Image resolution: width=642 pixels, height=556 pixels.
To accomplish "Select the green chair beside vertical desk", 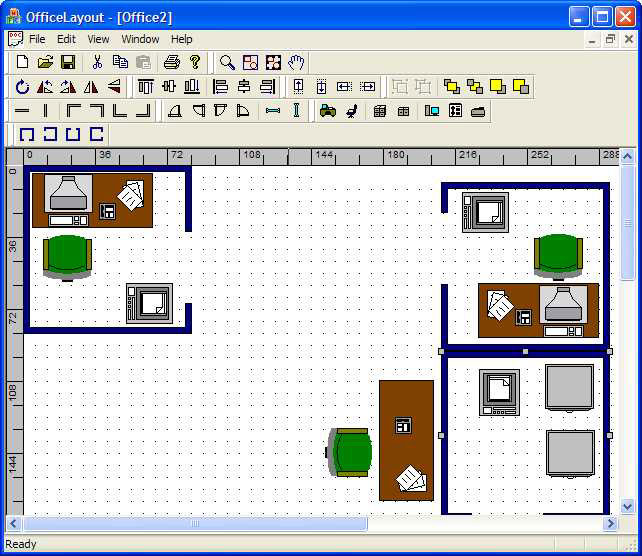I will pos(349,452).
